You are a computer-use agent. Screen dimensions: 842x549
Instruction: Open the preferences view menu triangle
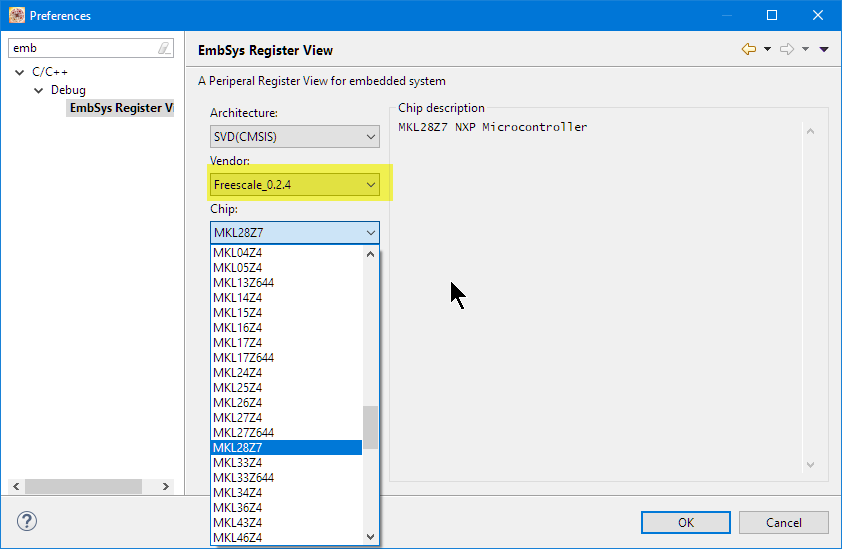(824, 49)
